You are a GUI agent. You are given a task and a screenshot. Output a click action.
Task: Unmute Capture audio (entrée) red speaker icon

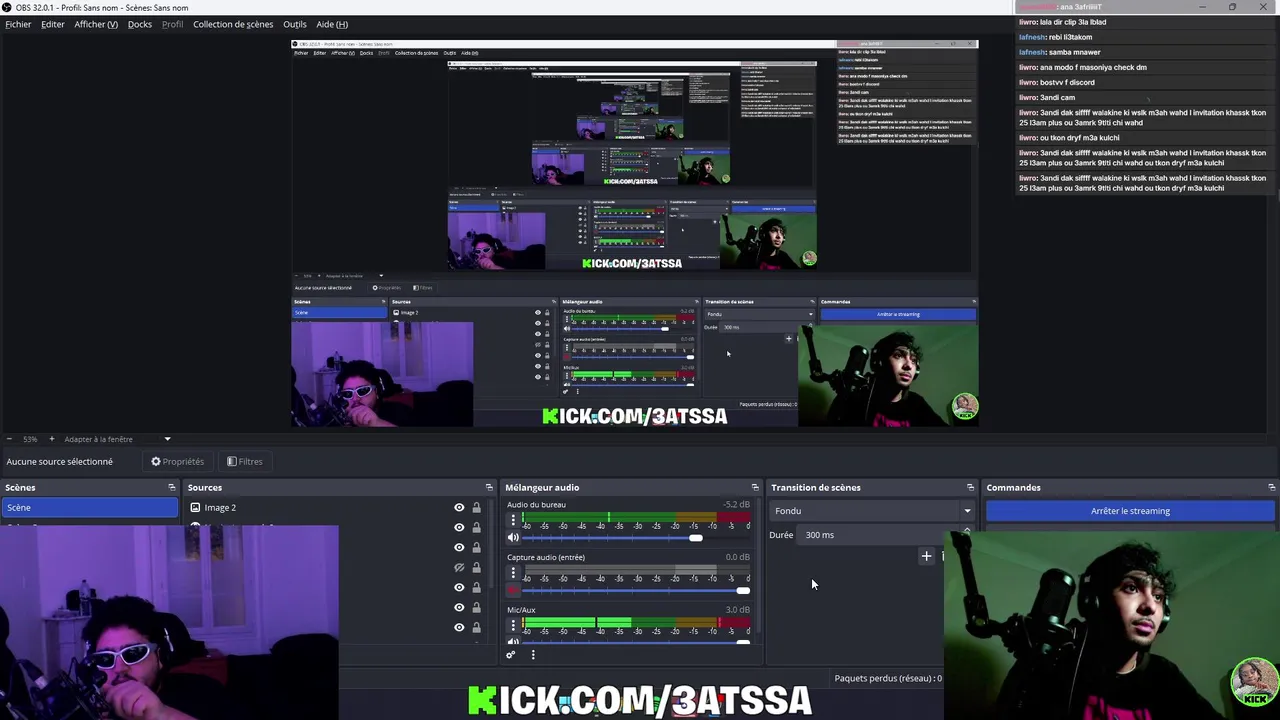(x=513, y=590)
